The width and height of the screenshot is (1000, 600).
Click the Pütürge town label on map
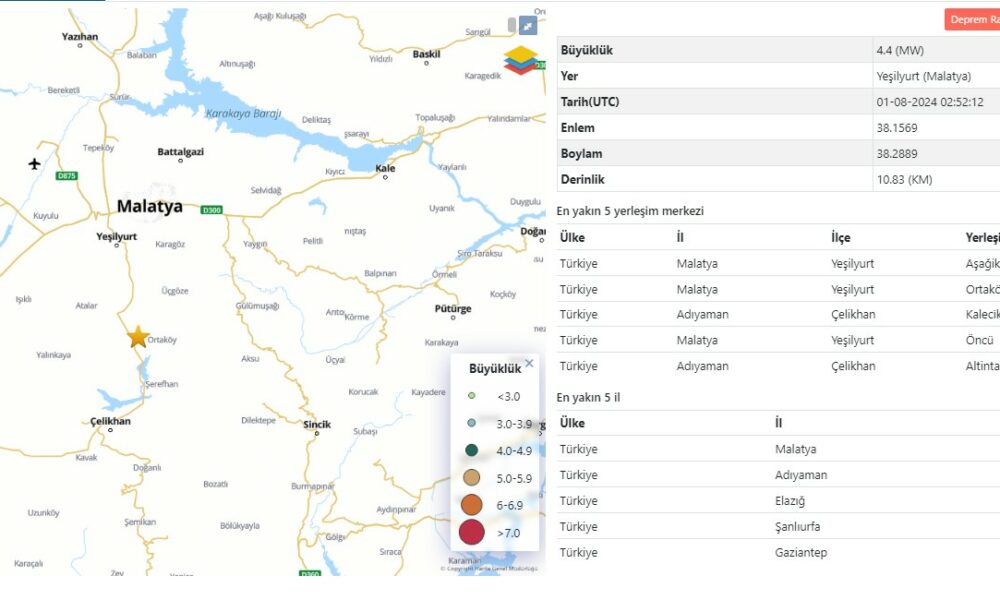[x=453, y=309]
